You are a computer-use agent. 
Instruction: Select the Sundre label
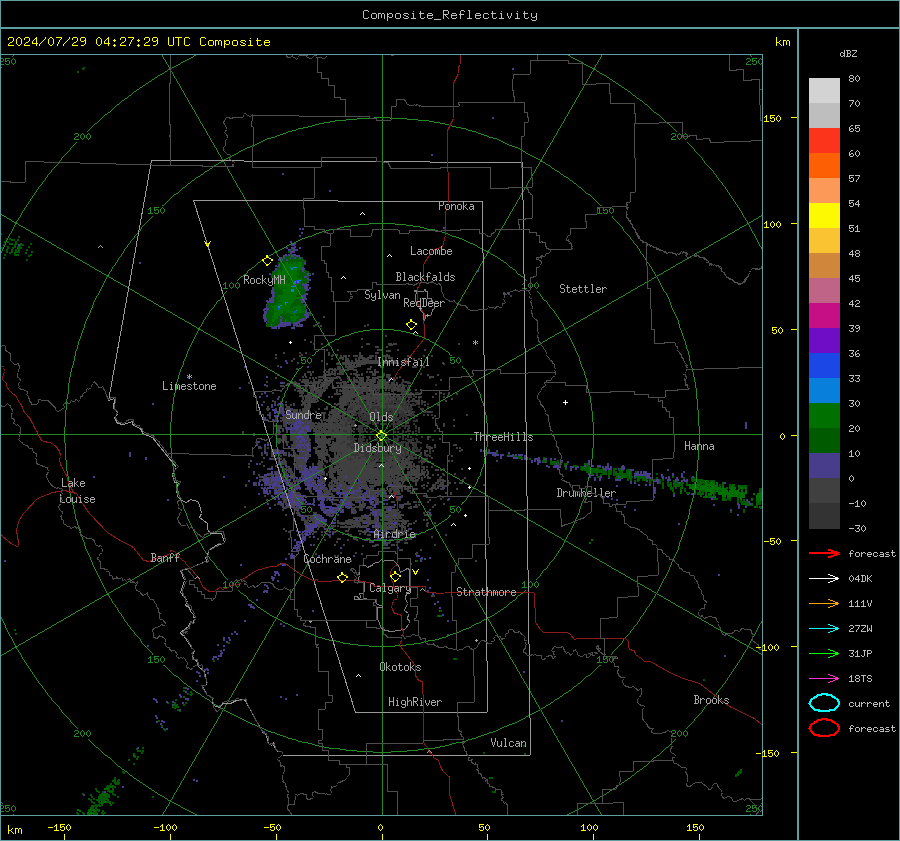click(304, 414)
